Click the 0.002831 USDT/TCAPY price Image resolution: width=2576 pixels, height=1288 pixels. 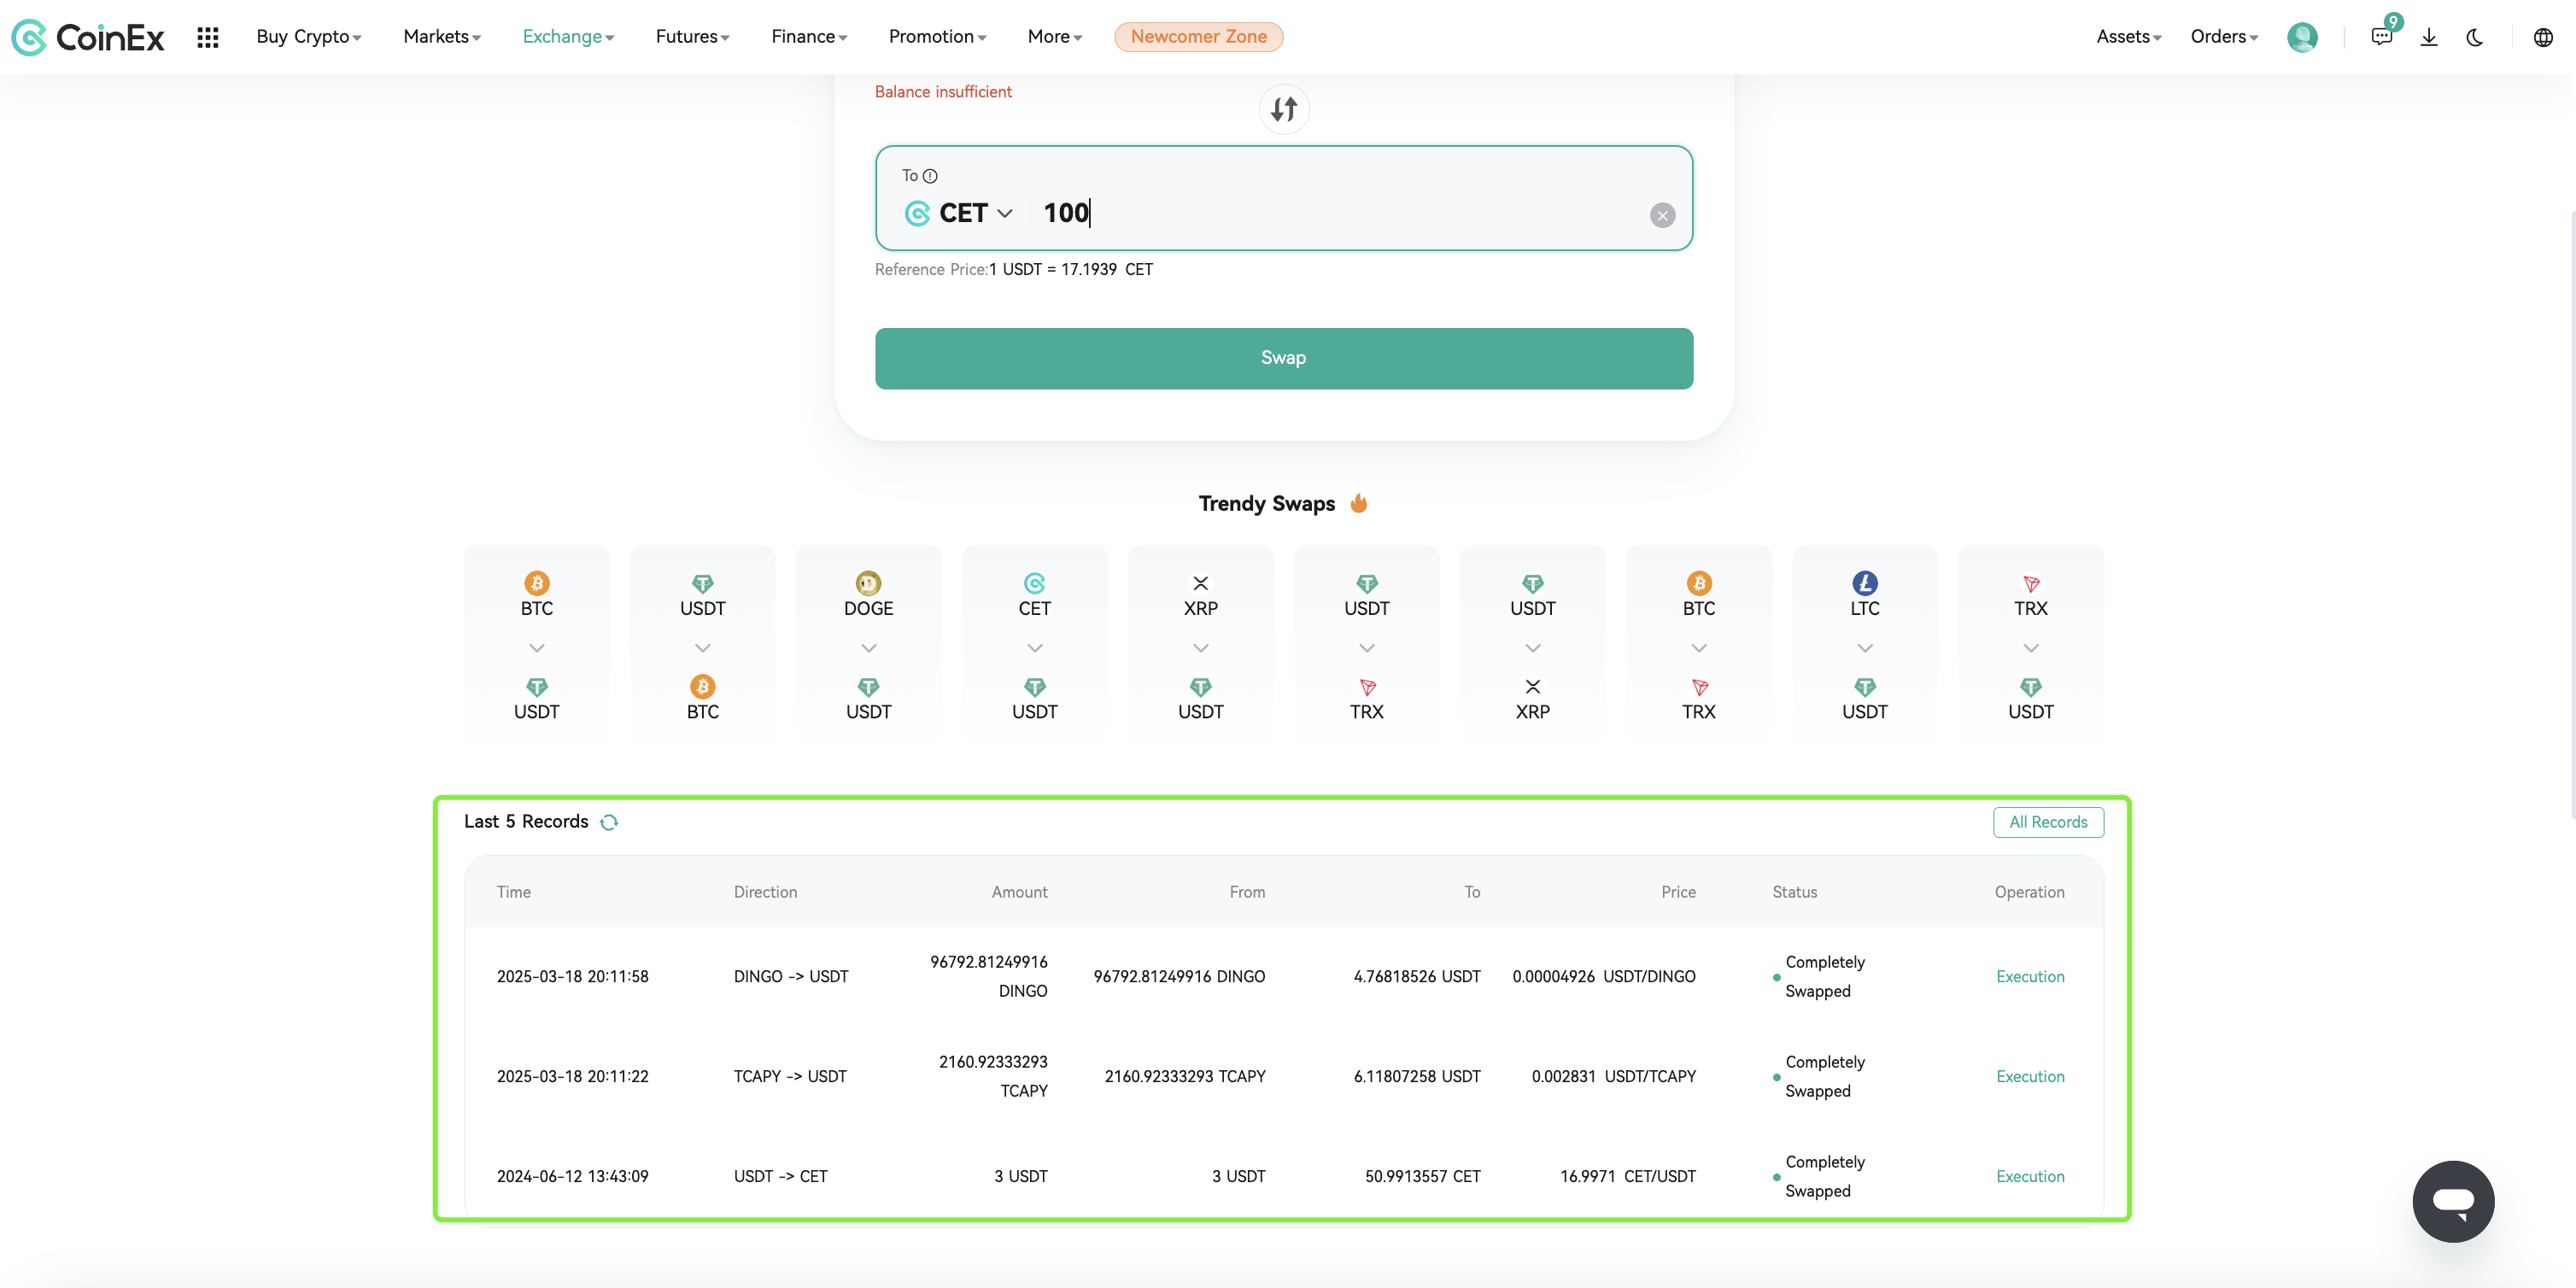click(x=1613, y=1077)
